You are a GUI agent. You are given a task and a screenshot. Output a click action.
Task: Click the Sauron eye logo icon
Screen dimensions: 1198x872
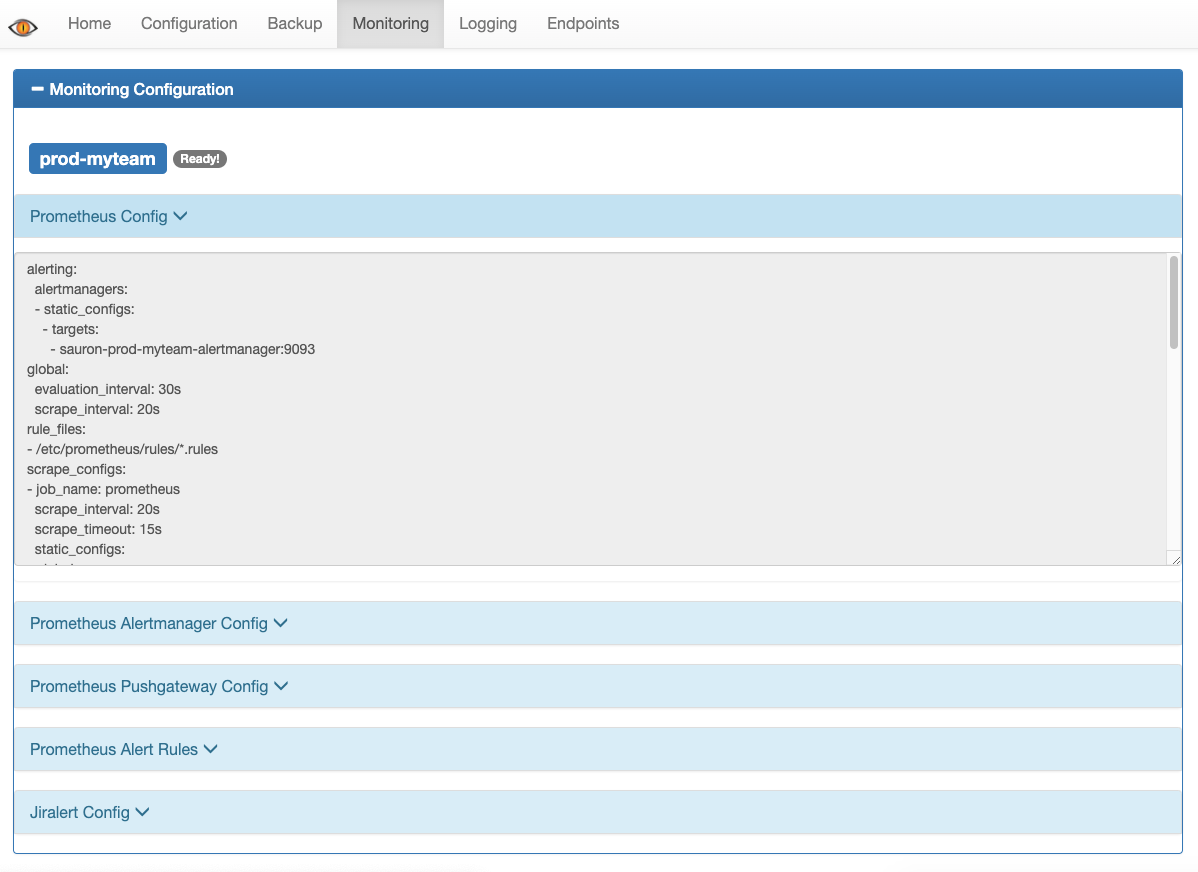(x=22, y=26)
